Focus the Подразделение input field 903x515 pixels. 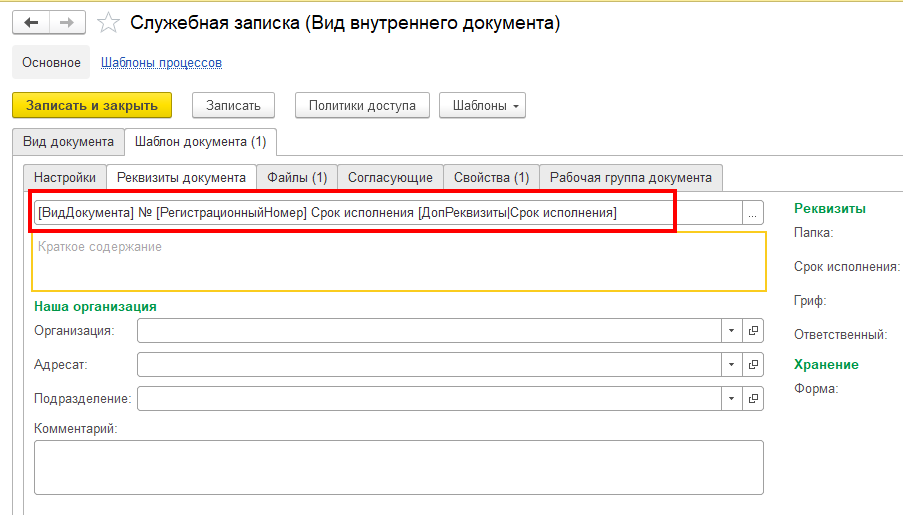(429, 399)
